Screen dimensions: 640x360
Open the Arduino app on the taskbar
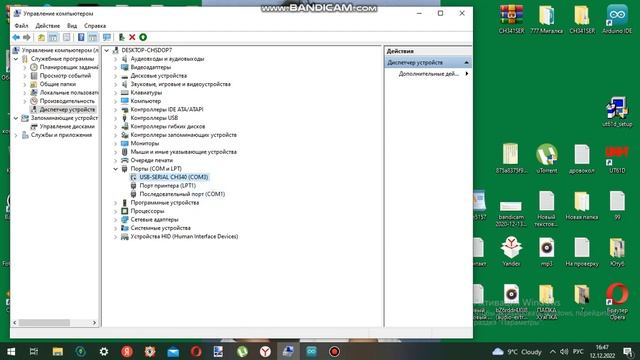[x=311, y=351]
